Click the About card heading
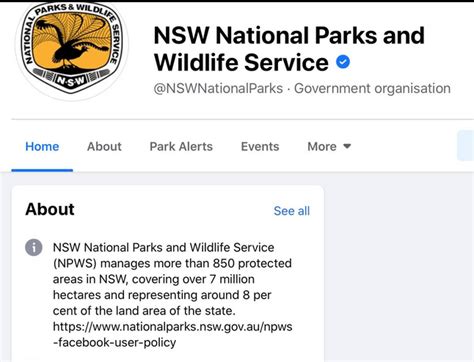 (50, 209)
